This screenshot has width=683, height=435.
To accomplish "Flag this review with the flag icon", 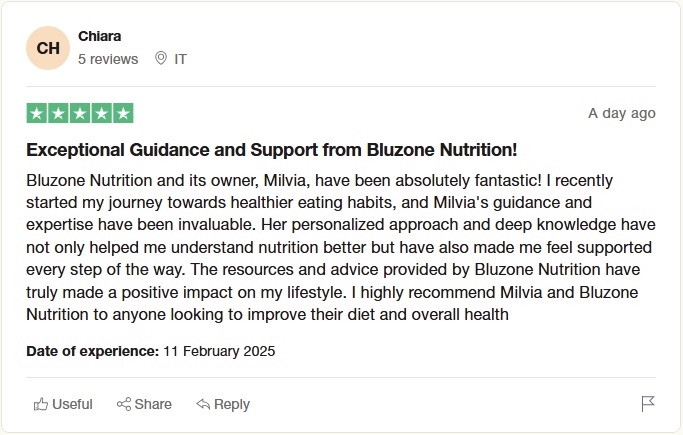I will pyautogui.click(x=648, y=404).
